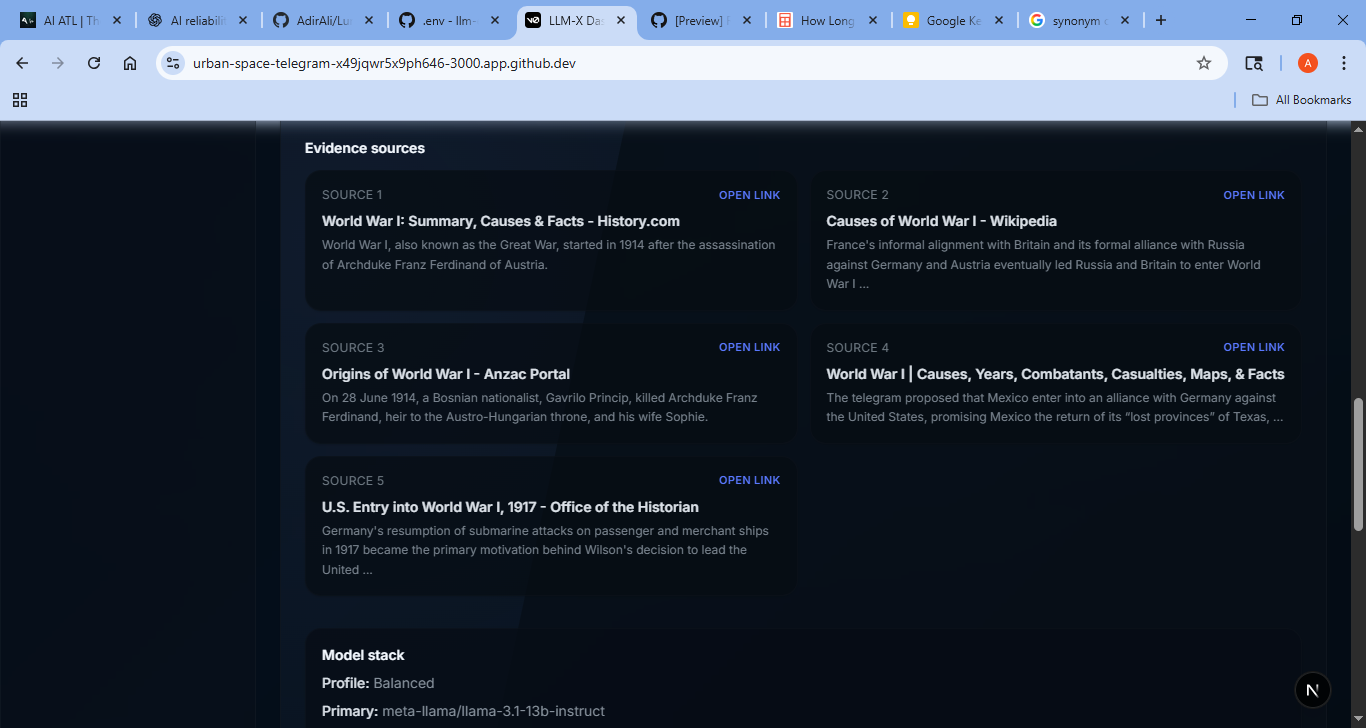
Task: Open link for Source 5
Action: coord(749,480)
